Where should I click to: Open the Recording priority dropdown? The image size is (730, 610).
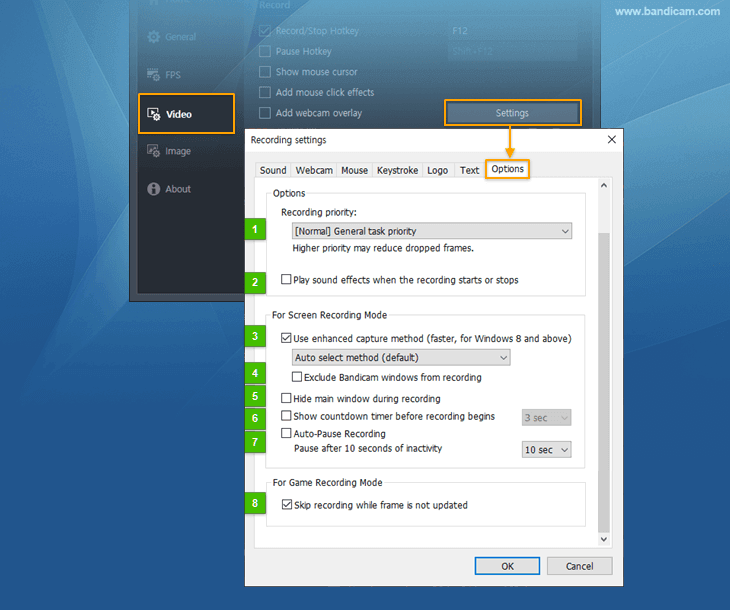(432, 231)
